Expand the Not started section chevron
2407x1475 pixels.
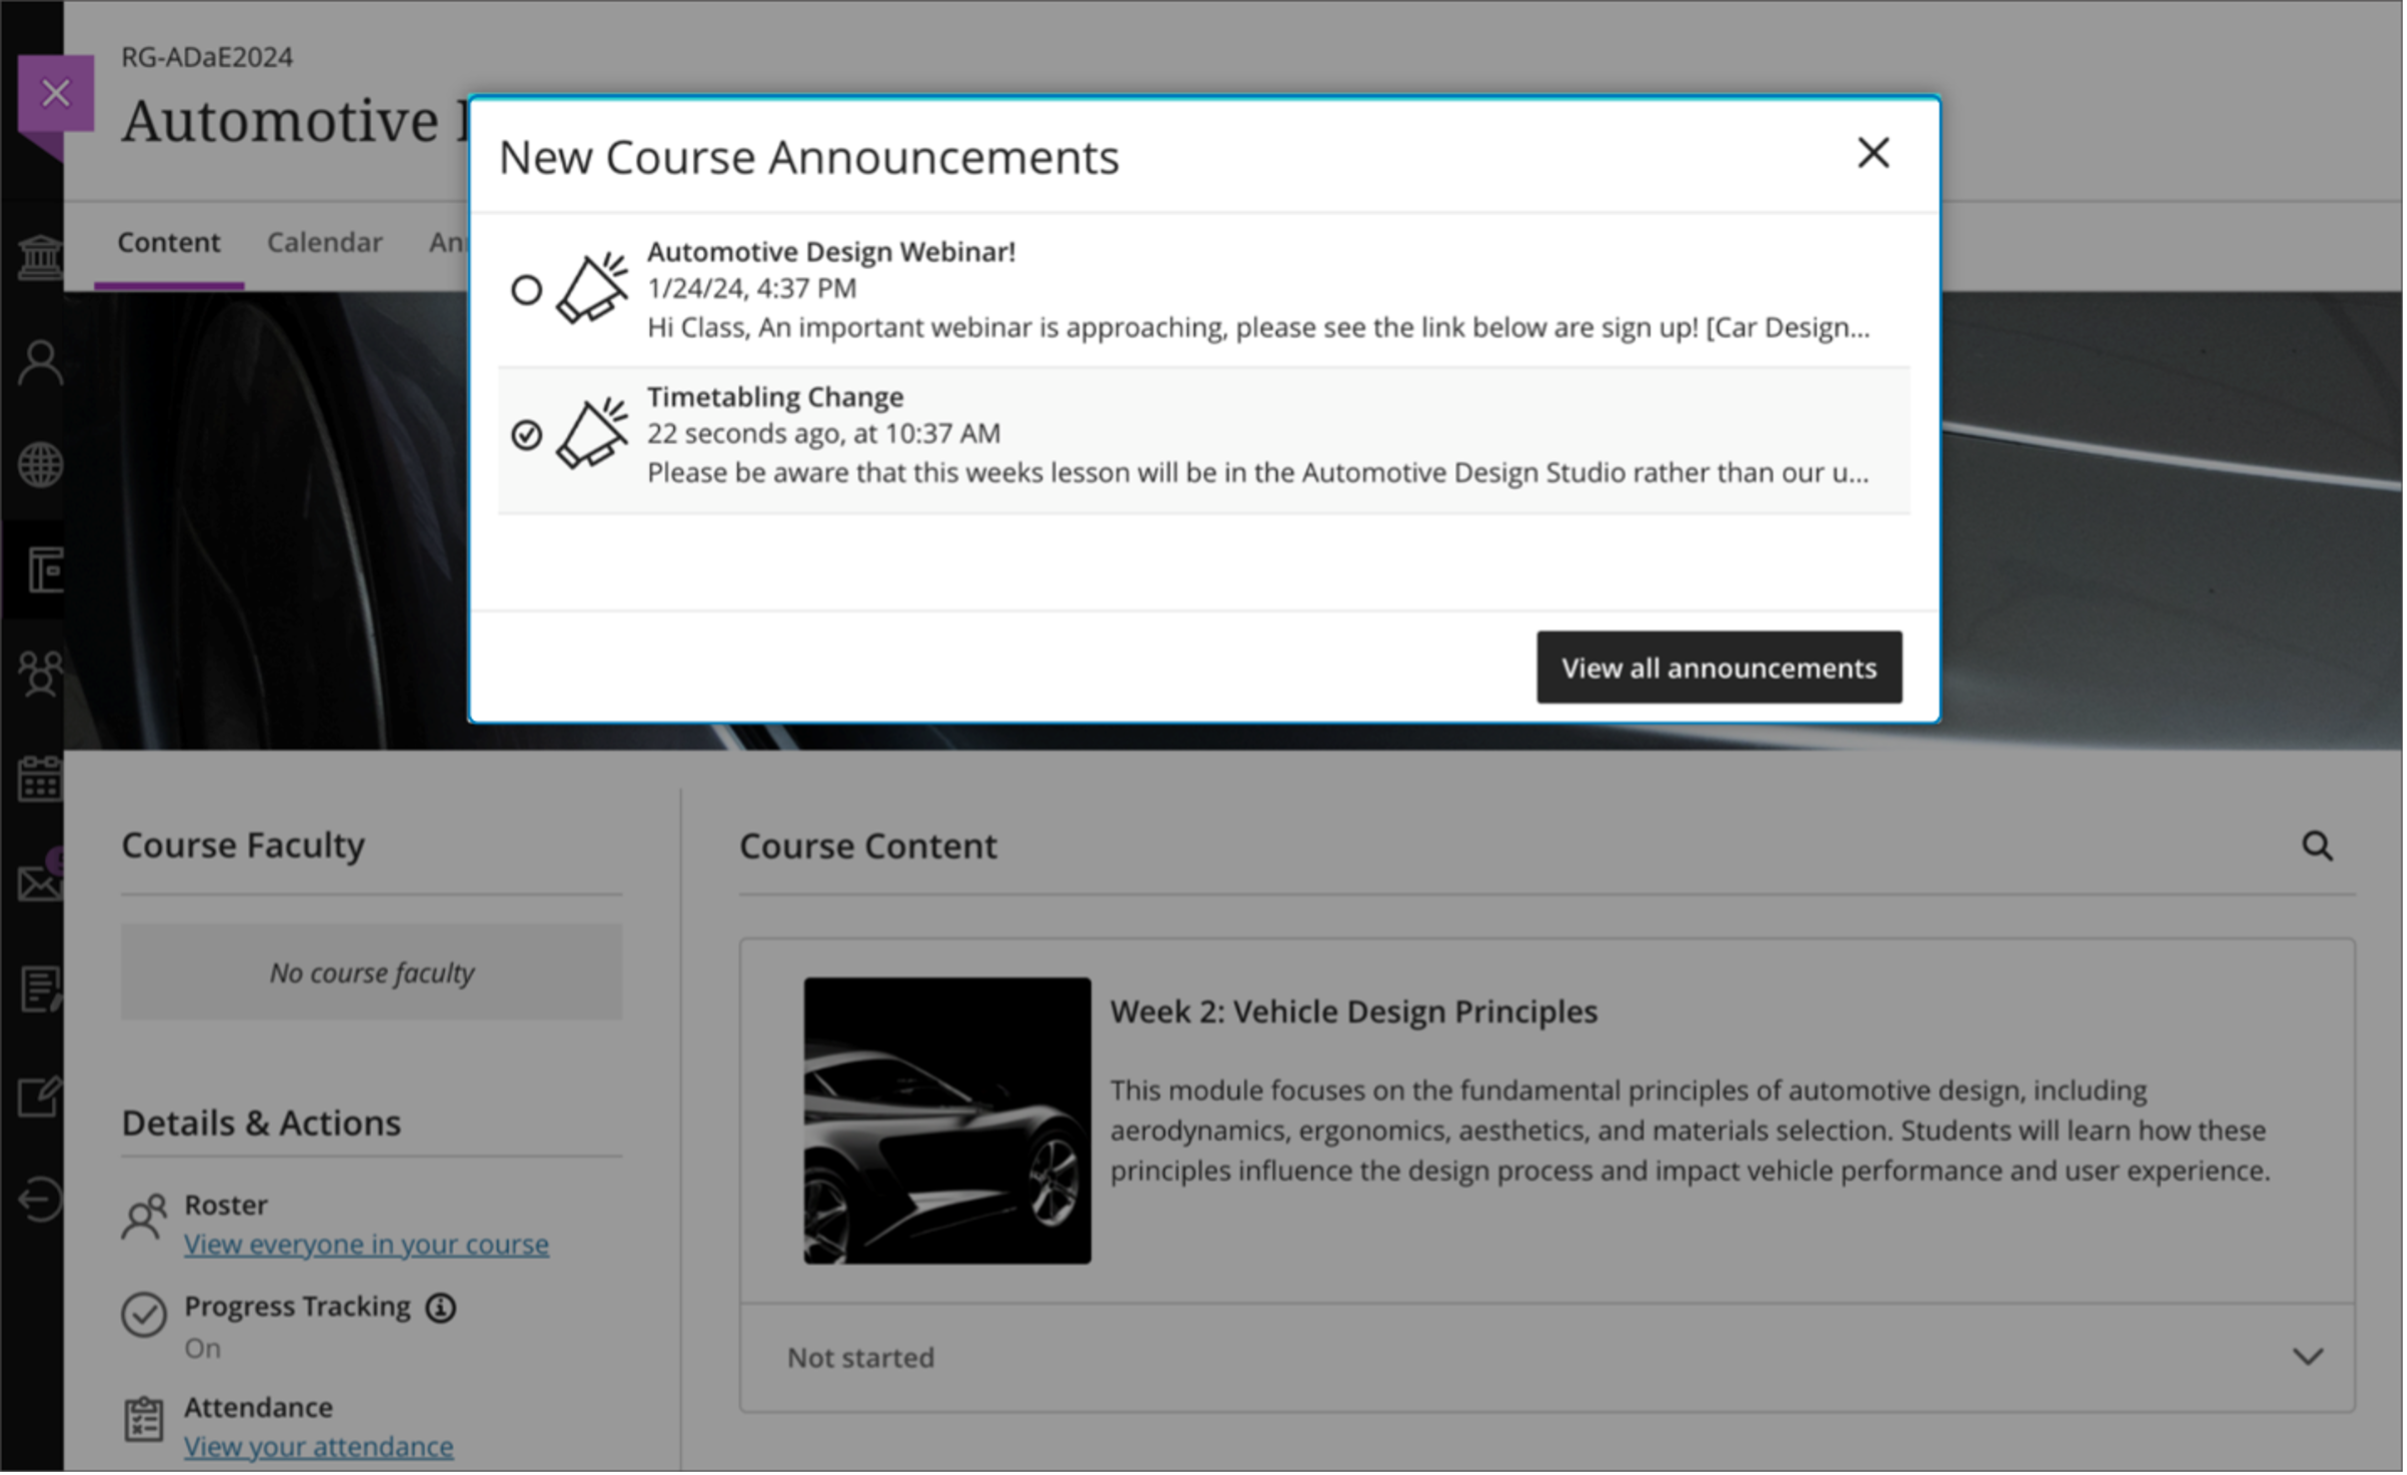point(2308,1357)
